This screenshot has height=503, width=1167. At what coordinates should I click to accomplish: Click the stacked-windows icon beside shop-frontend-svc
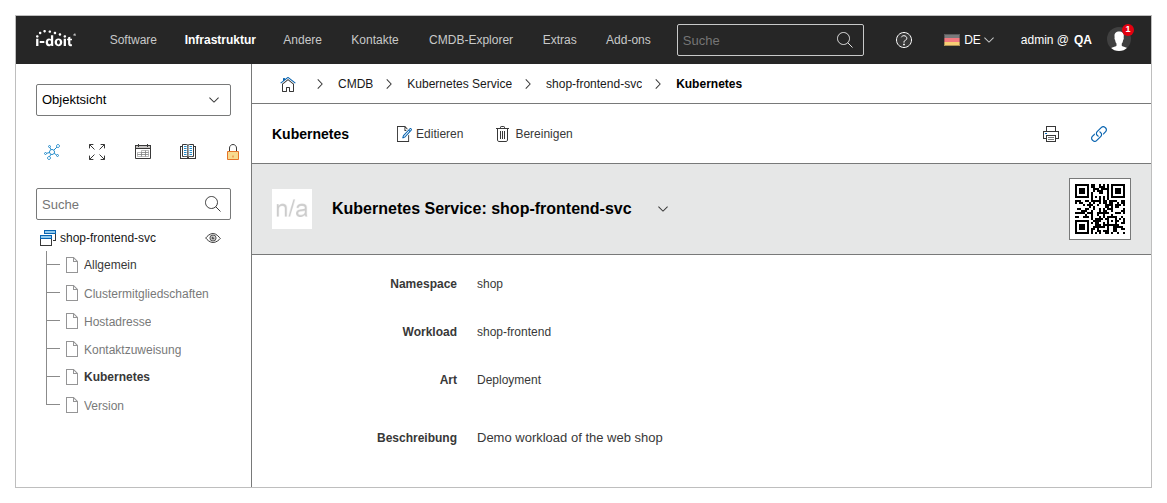[x=48, y=238]
